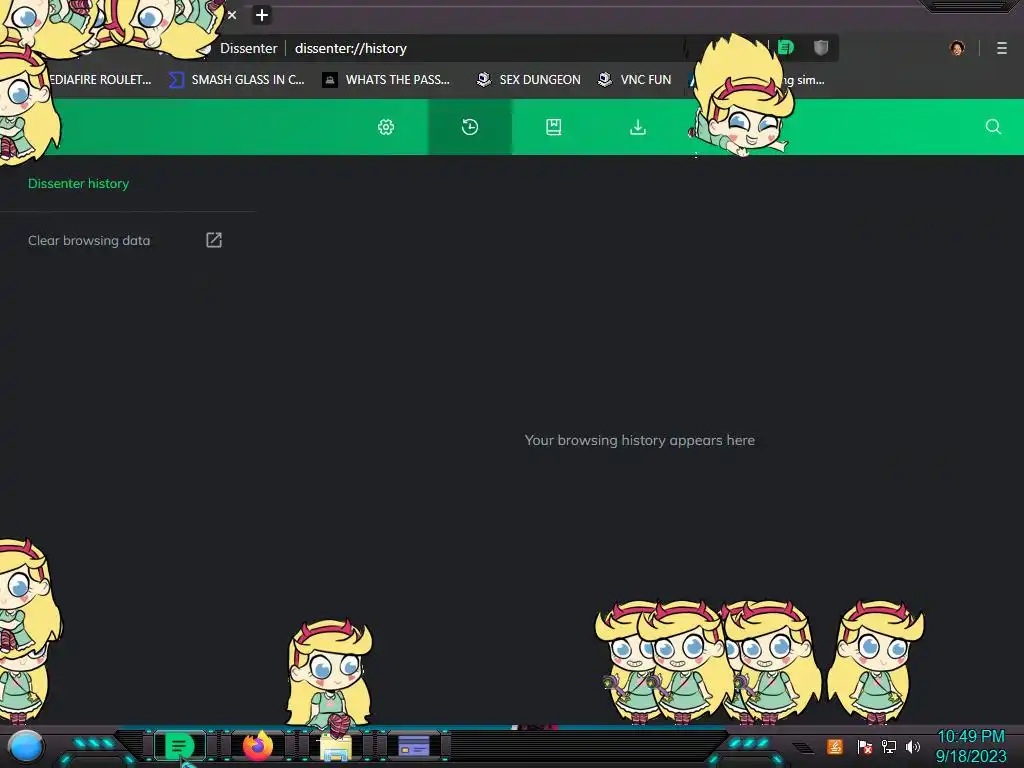Open the WHATS THE PASS... bookmark
1024x768 pixels.
(387, 80)
